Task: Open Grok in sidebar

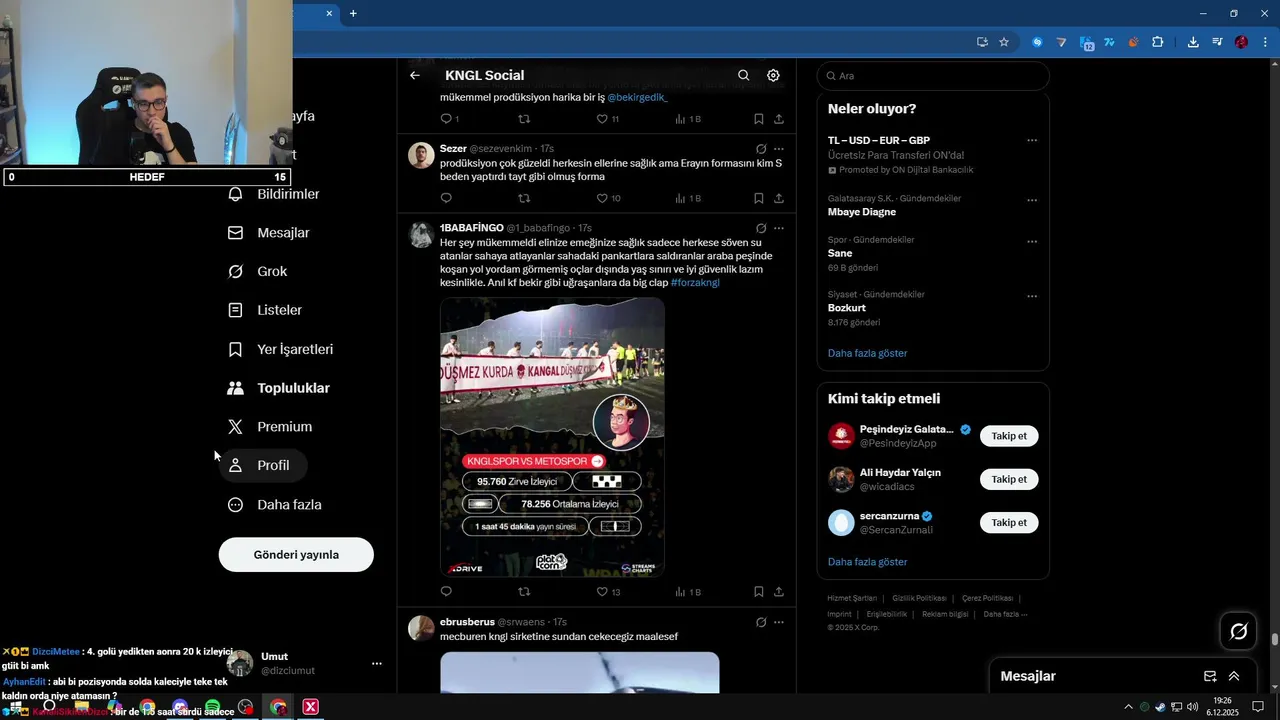Action: tap(258, 271)
